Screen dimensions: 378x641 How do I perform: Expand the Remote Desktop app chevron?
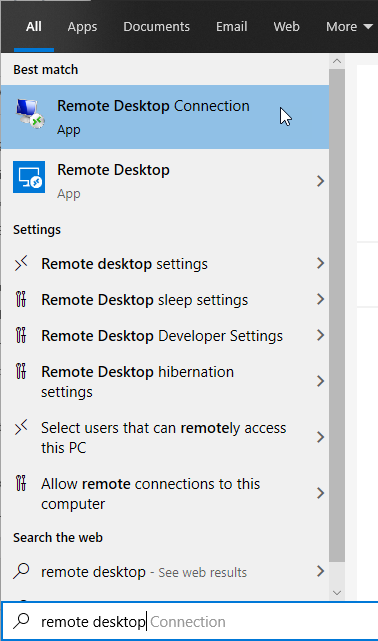(x=320, y=181)
